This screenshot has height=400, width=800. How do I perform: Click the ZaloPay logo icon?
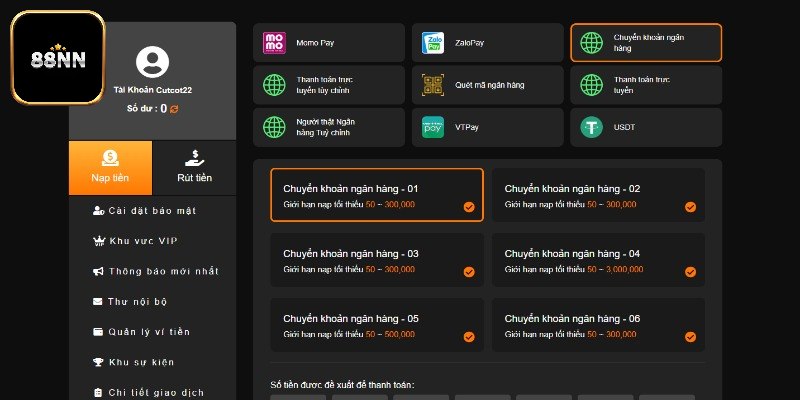pyautogui.click(x=433, y=43)
